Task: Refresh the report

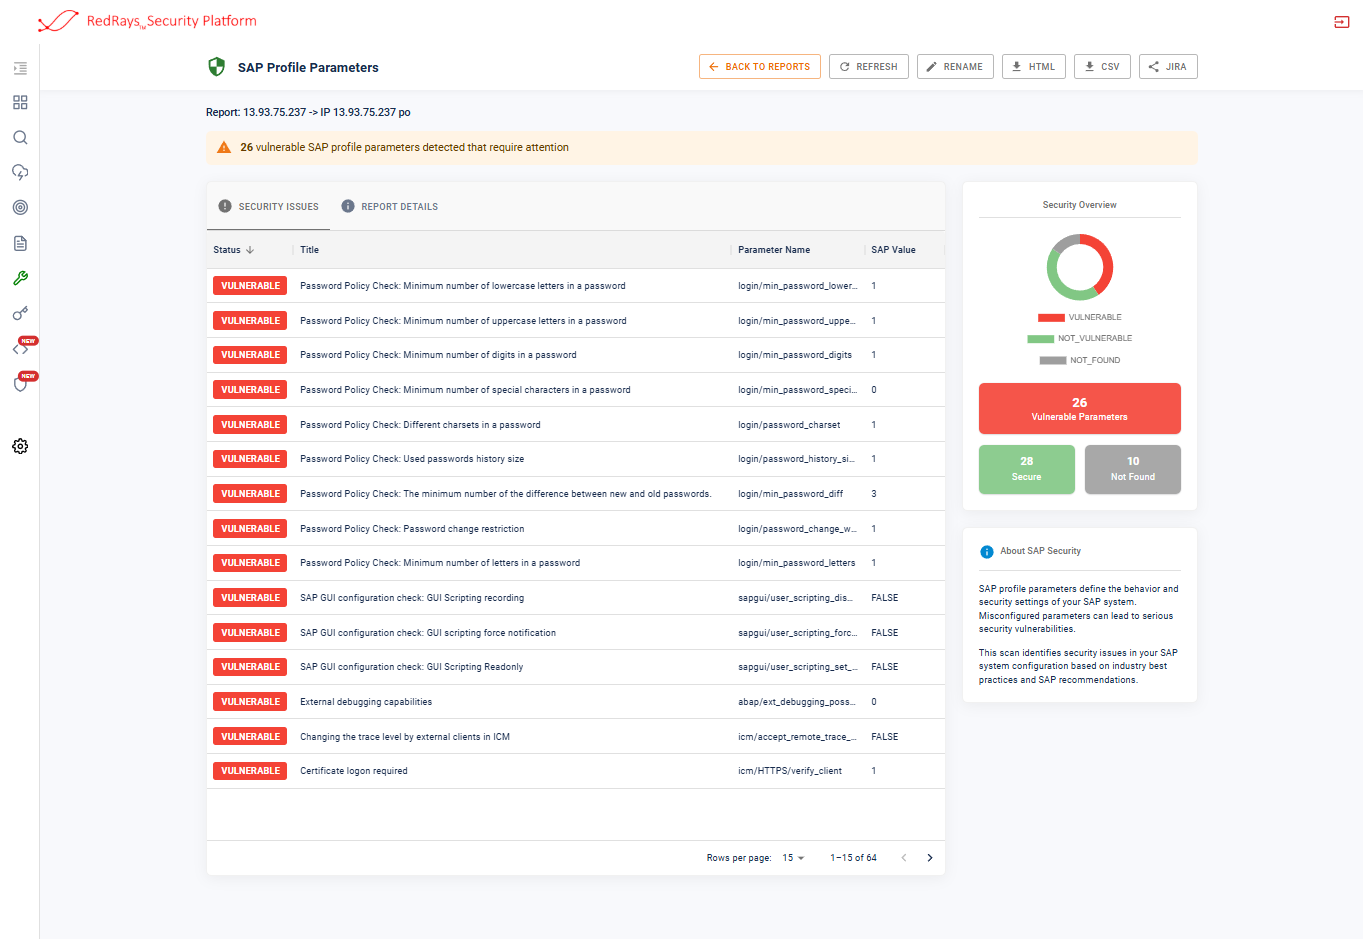Action: click(869, 67)
